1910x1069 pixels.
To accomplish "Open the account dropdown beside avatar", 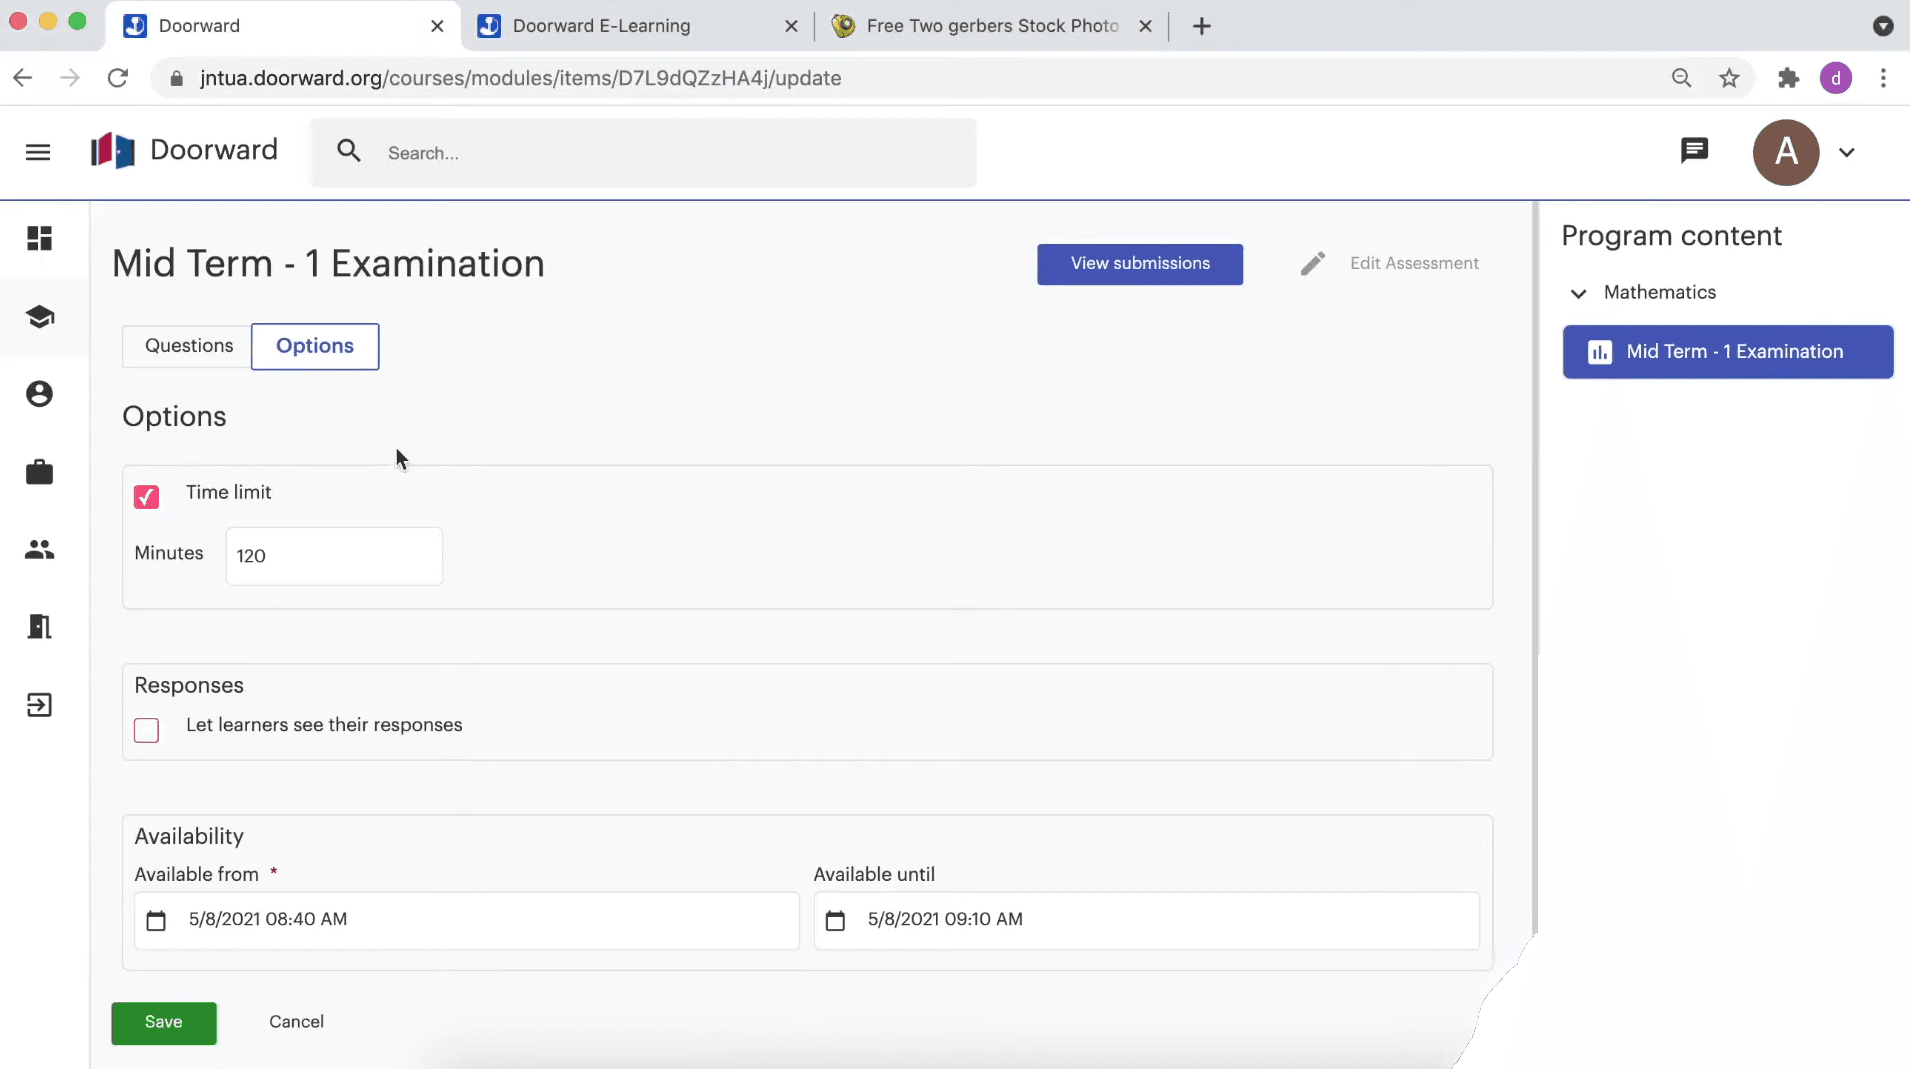I will click(x=1848, y=152).
